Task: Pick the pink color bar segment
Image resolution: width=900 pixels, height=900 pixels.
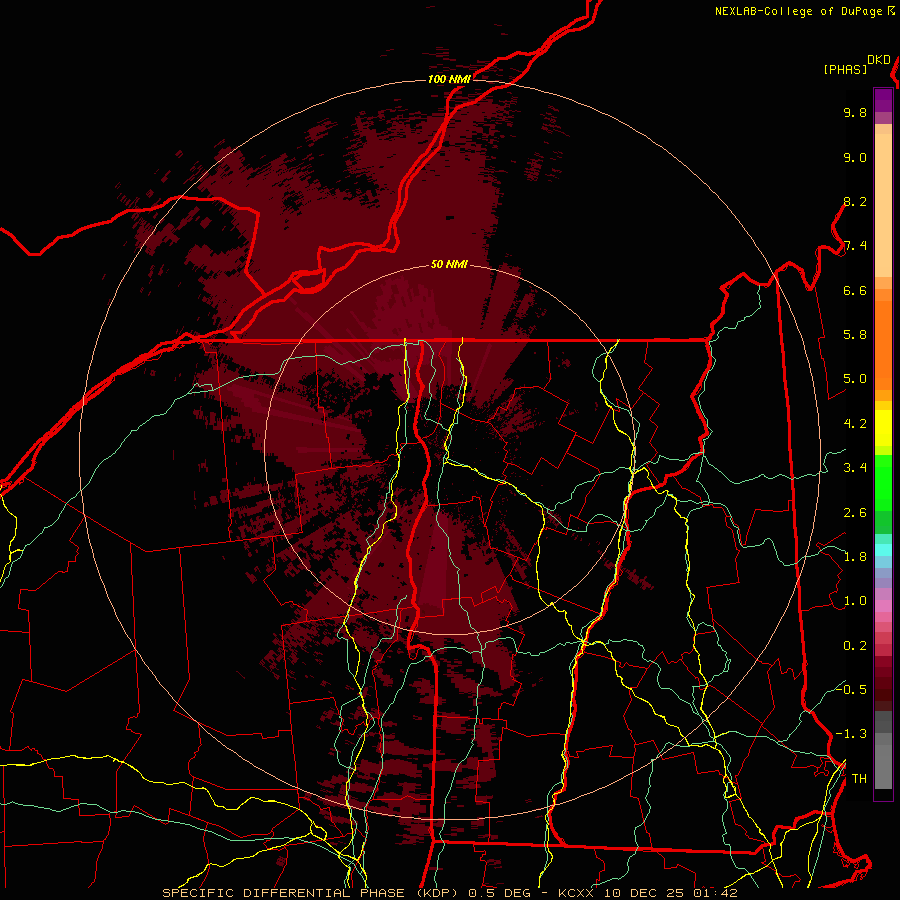Action: pyautogui.click(x=883, y=607)
